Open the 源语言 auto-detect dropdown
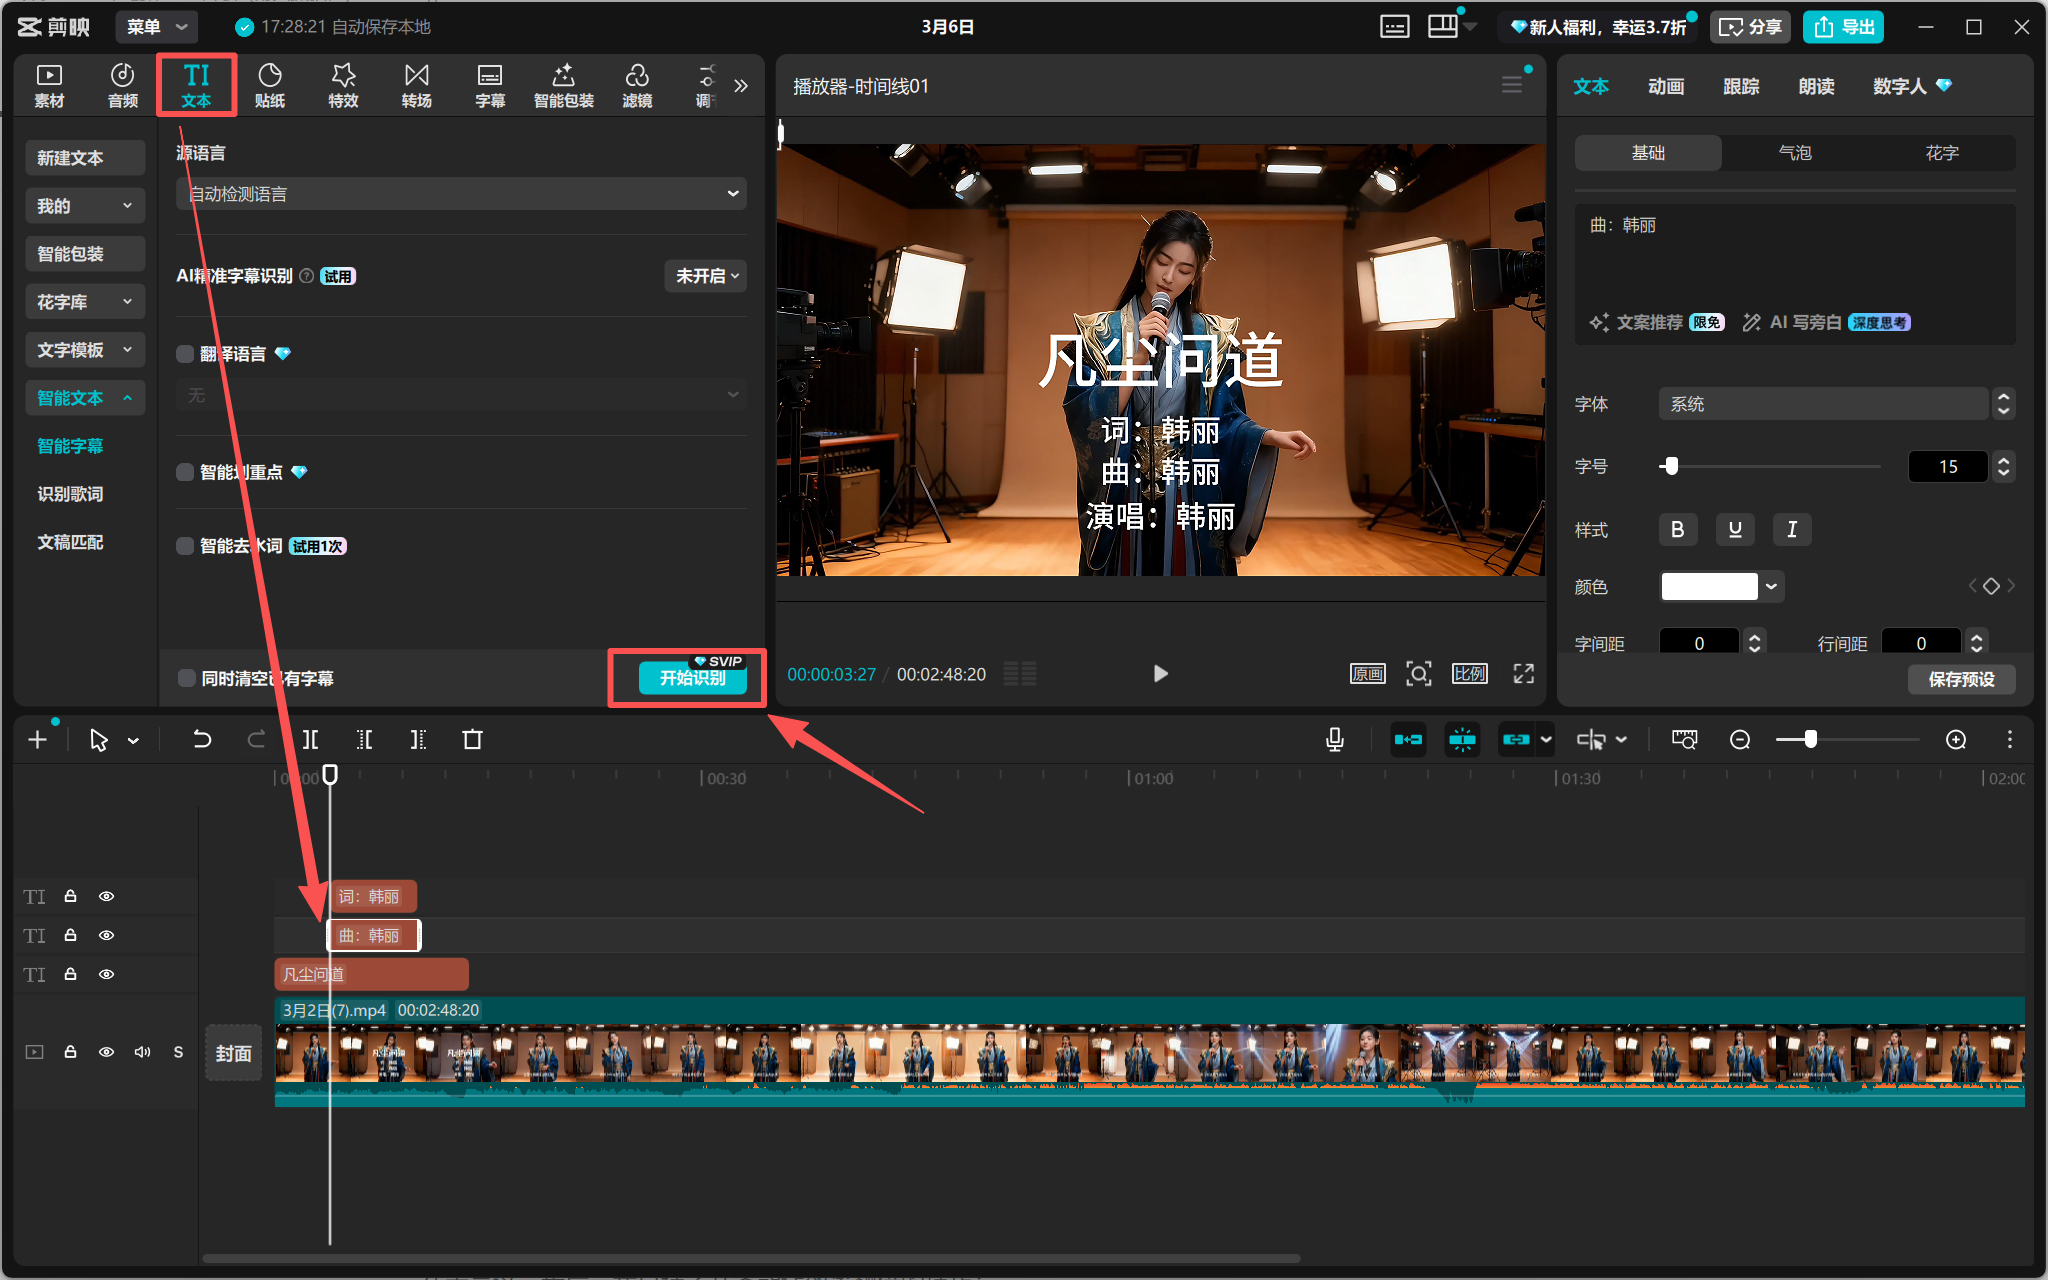Viewport: 2048px width, 1280px height. 461,194
